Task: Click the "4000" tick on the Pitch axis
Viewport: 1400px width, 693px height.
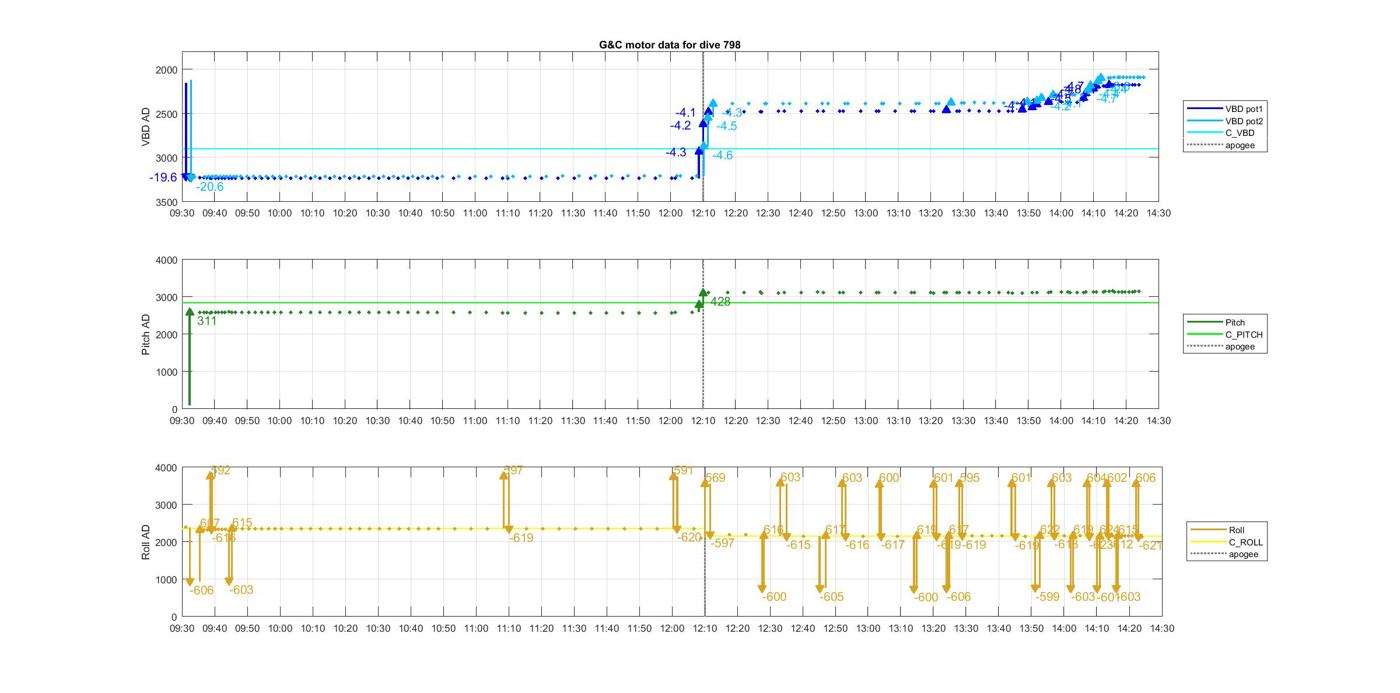Action: coord(166,260)
